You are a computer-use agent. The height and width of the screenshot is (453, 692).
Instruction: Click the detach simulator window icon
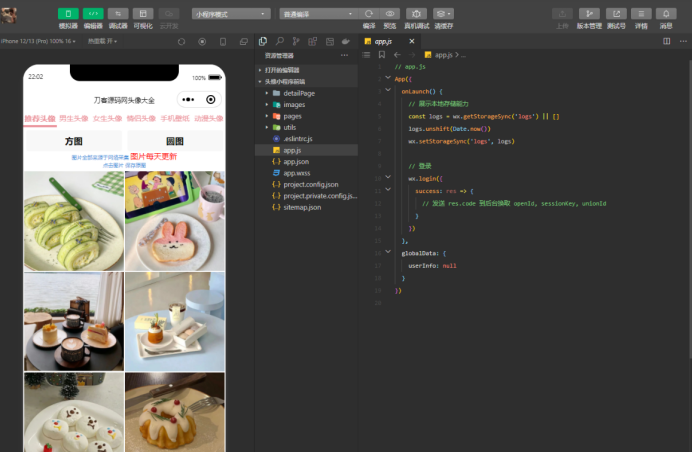coord(244,42)
